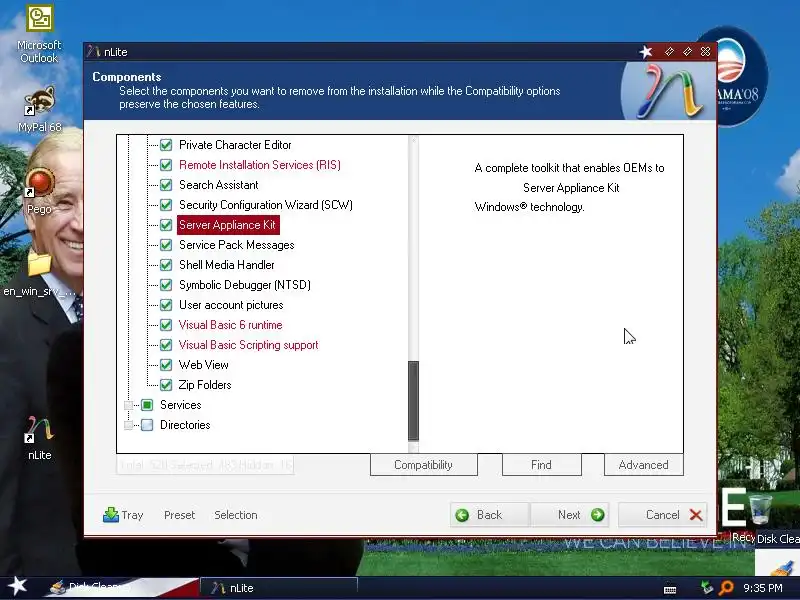The width and height of the screenshot is (800, 600).
Task: Click the magnifier search tray icon
Action: point(726,588)
